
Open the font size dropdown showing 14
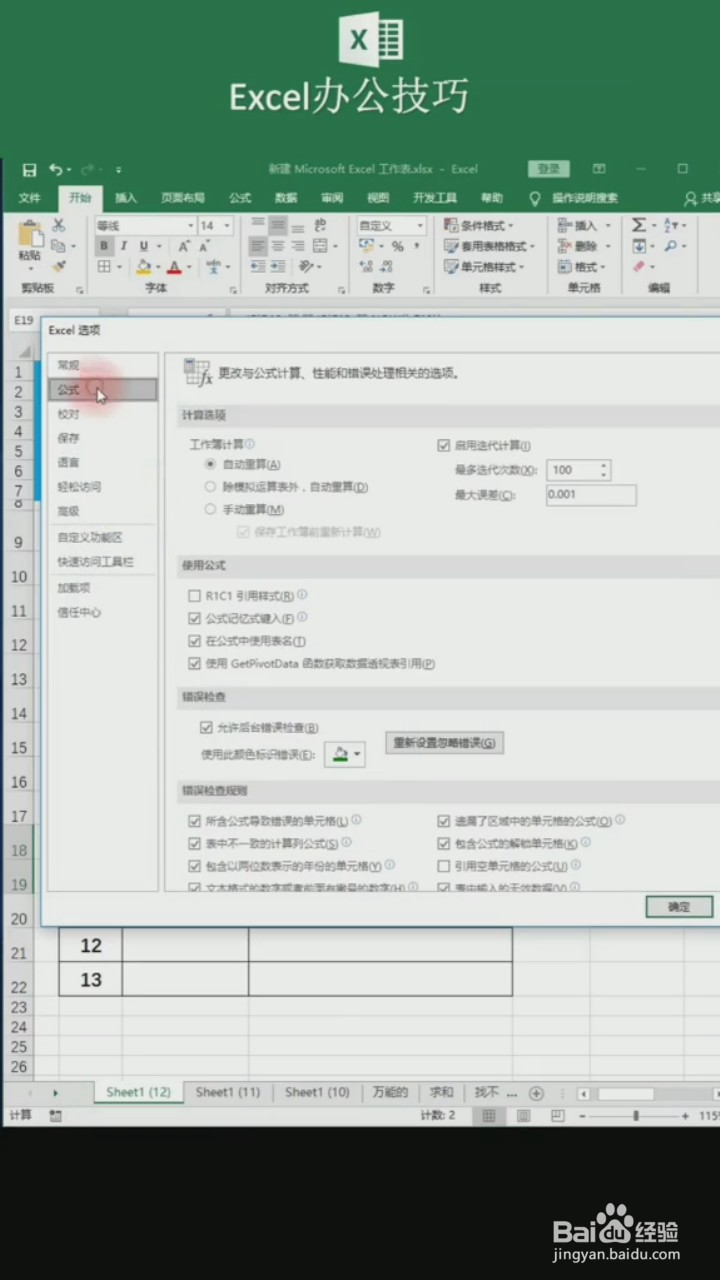tap(227, 226)
